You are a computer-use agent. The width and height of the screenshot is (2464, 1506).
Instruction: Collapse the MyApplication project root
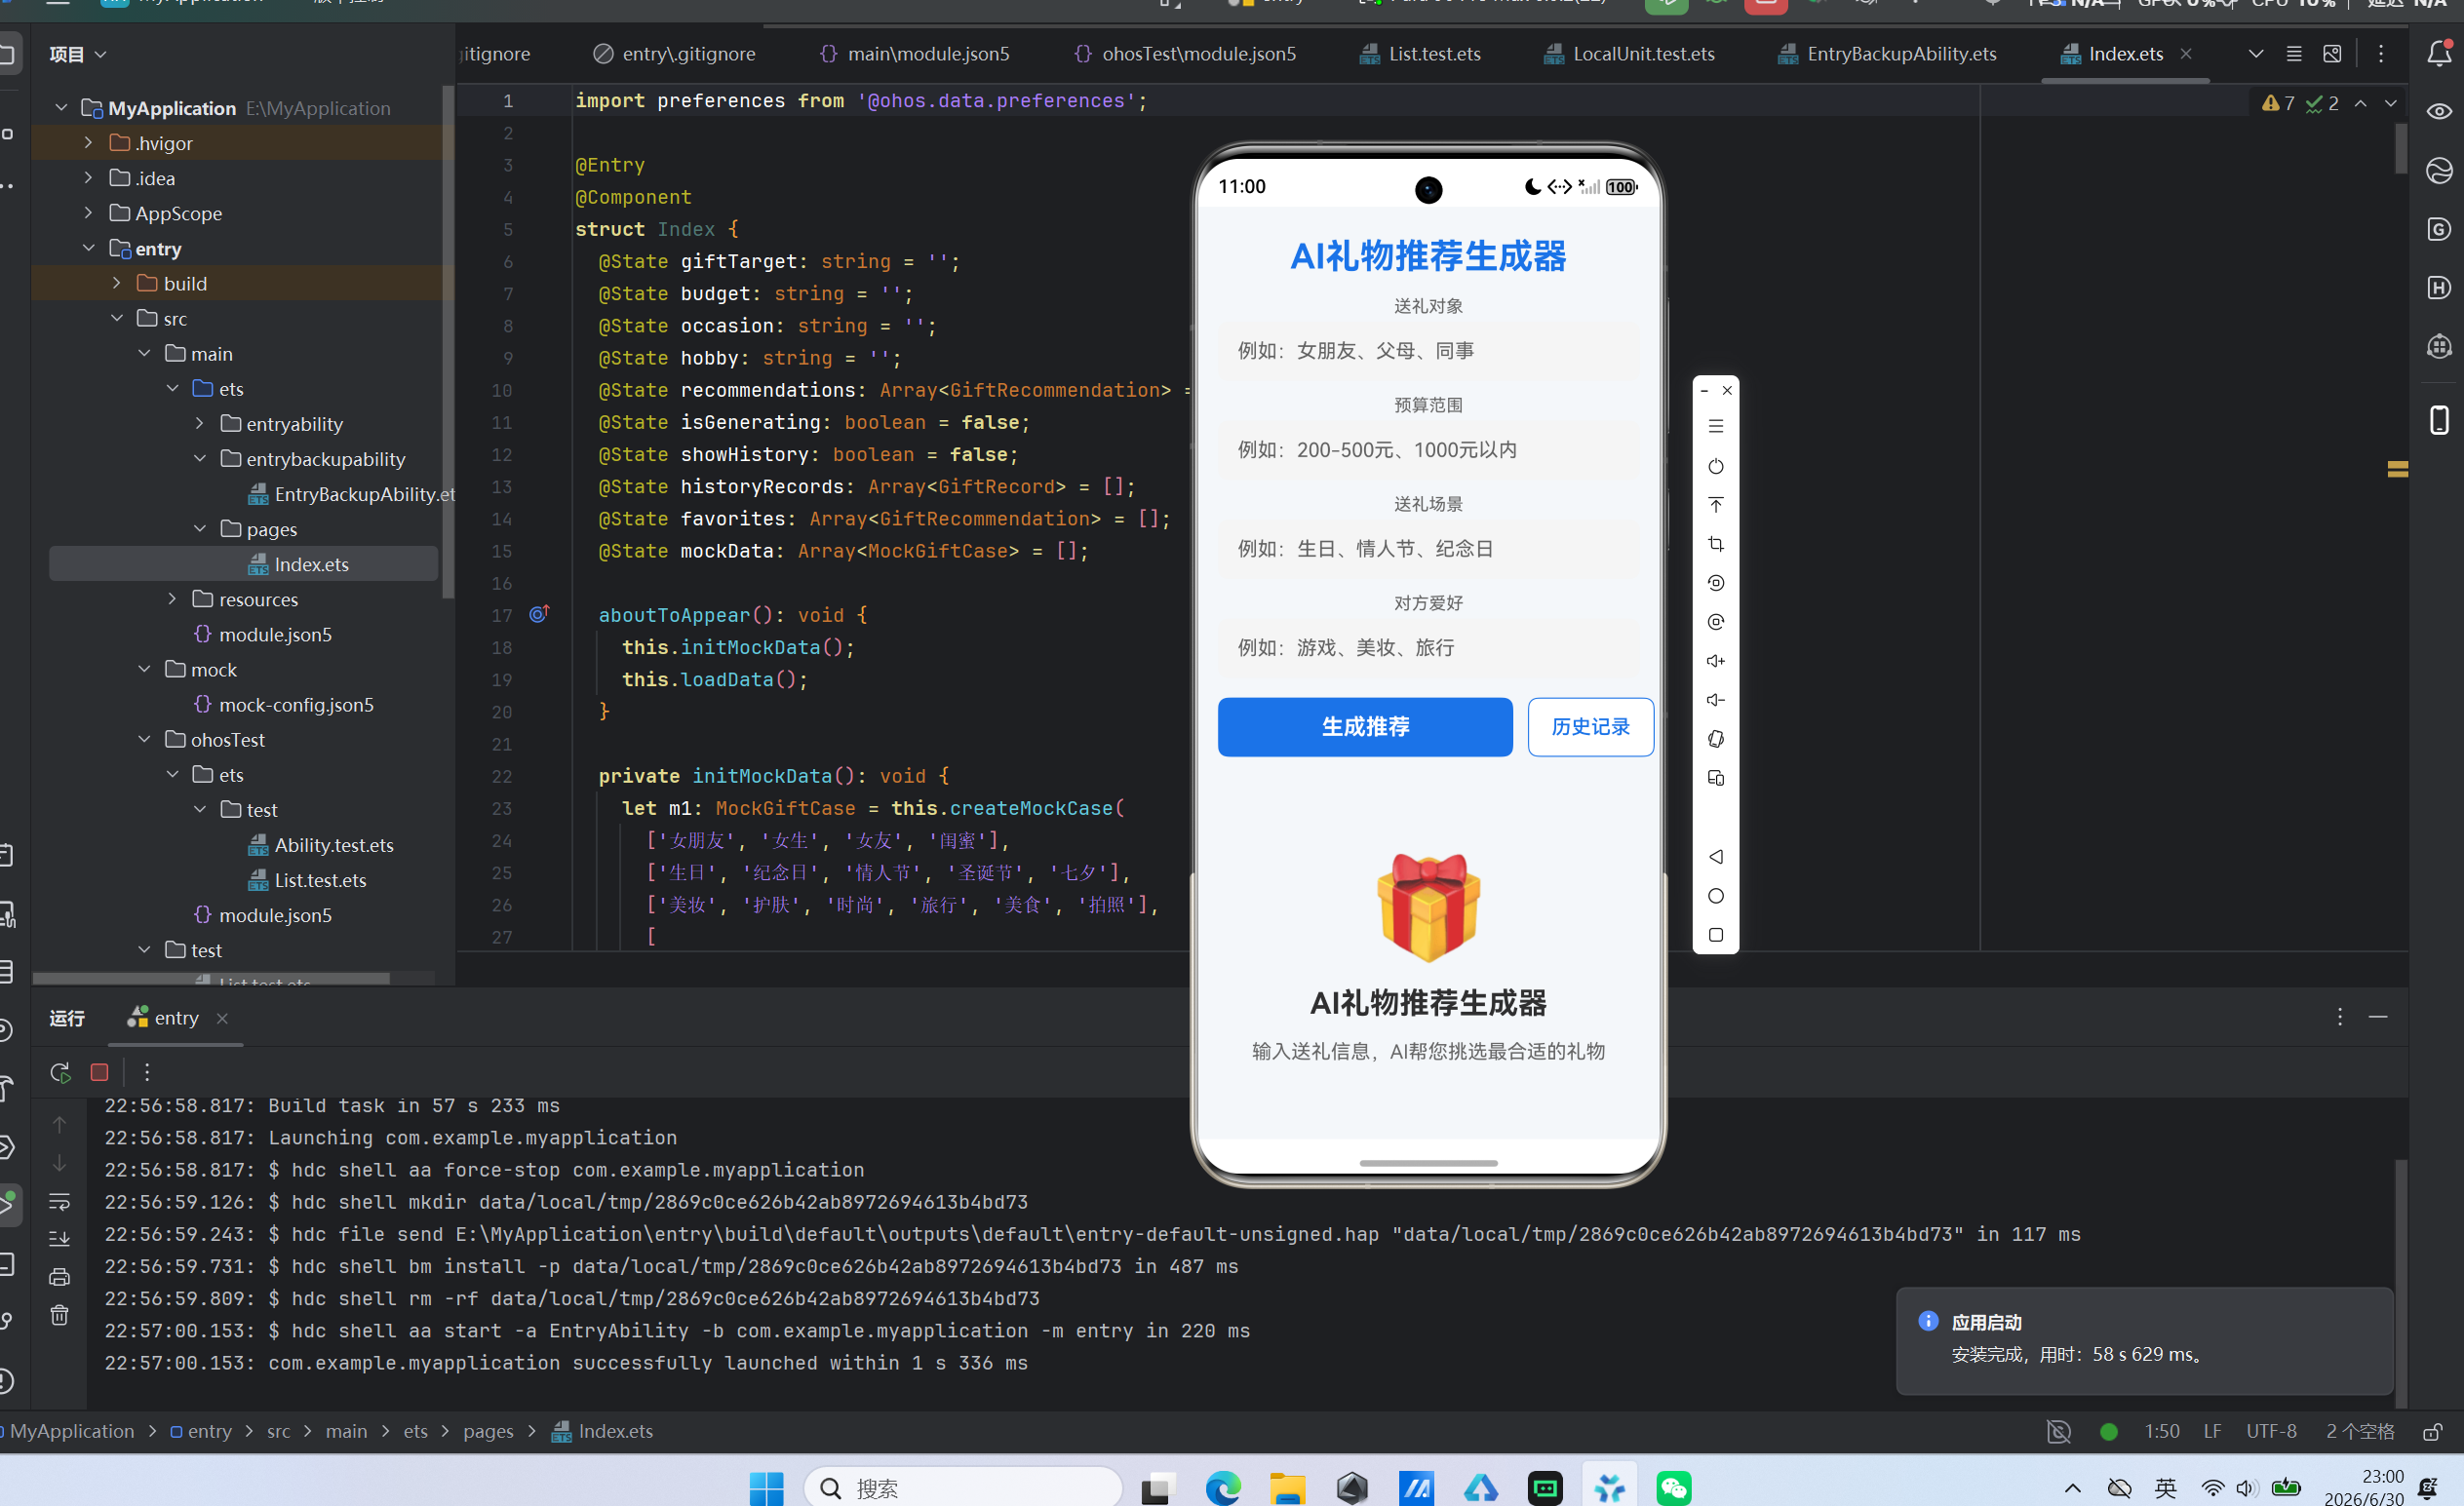62,107
